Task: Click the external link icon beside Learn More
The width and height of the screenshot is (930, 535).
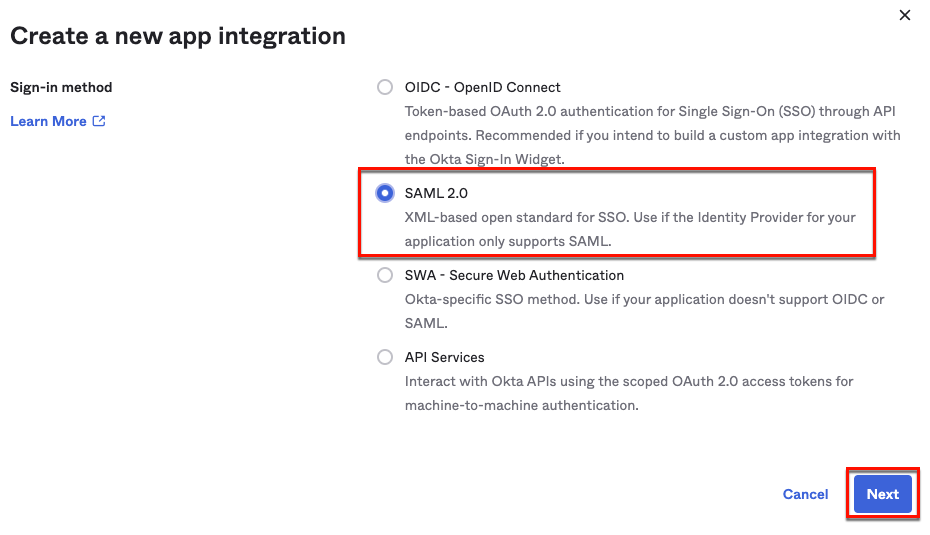Action: [99, 121]
